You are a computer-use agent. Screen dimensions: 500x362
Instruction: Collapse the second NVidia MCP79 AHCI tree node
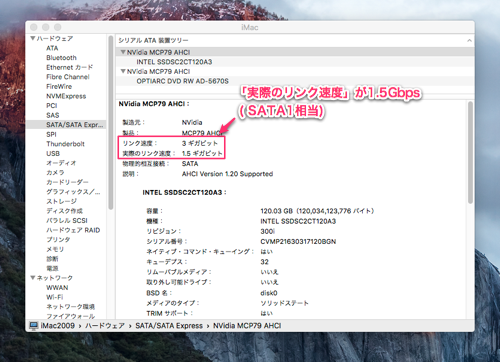click(x=123, y=71)
